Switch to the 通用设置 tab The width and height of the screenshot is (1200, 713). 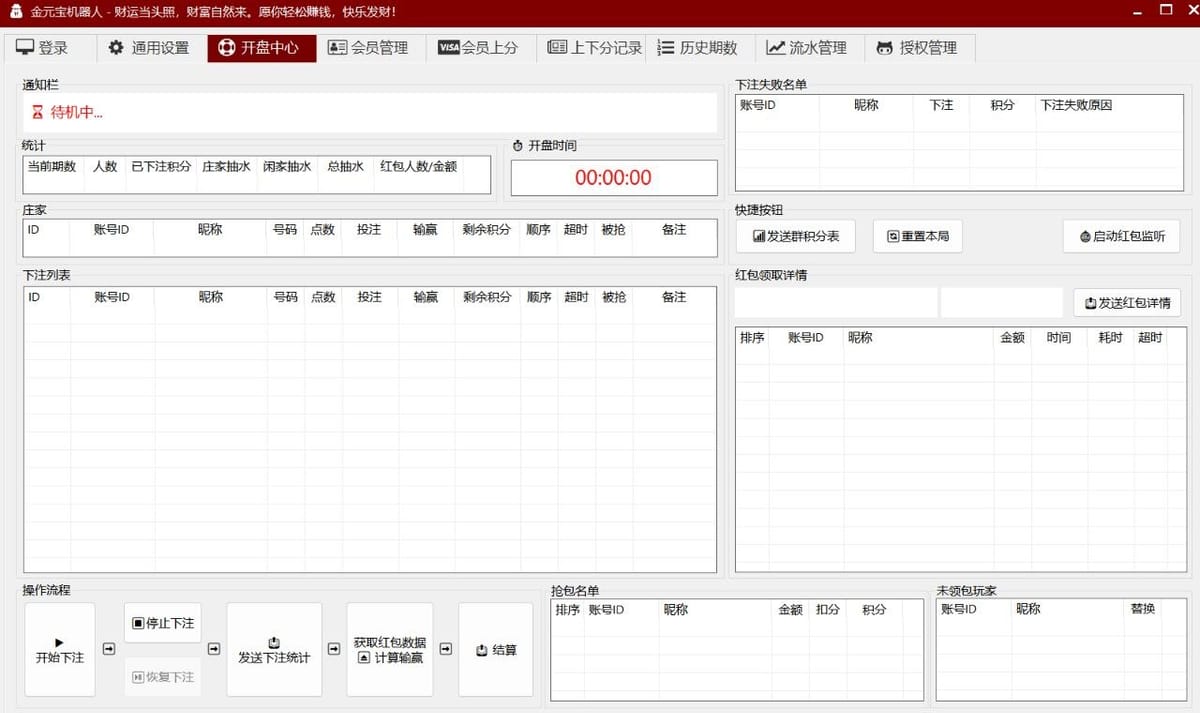coord(148,48)
